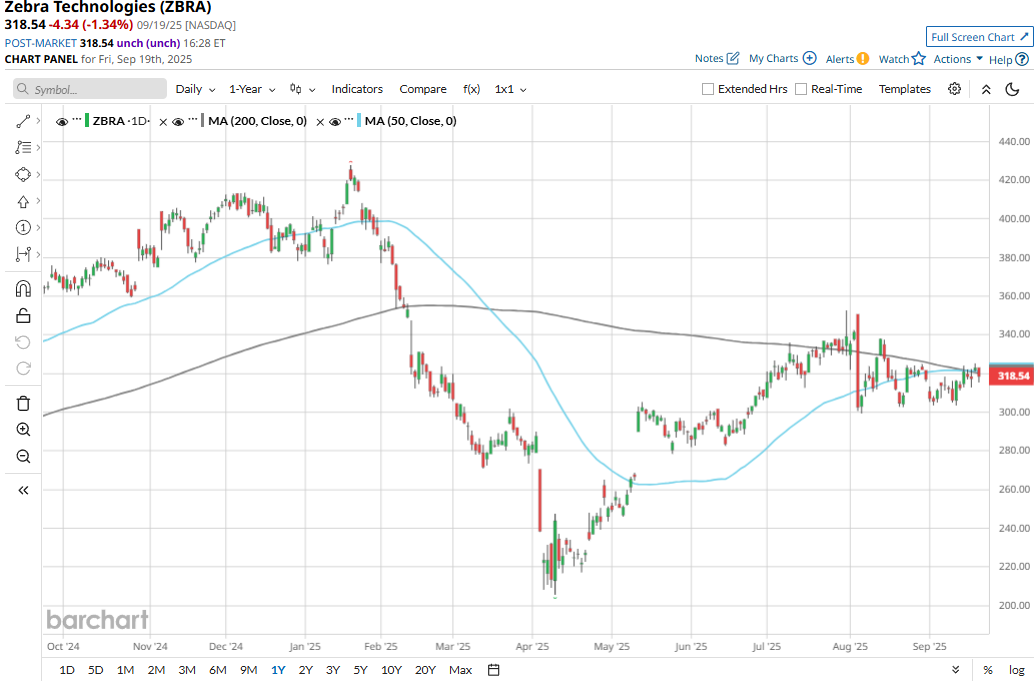Select the Fibonacci retracement tool in sidebar

[23, 147]
